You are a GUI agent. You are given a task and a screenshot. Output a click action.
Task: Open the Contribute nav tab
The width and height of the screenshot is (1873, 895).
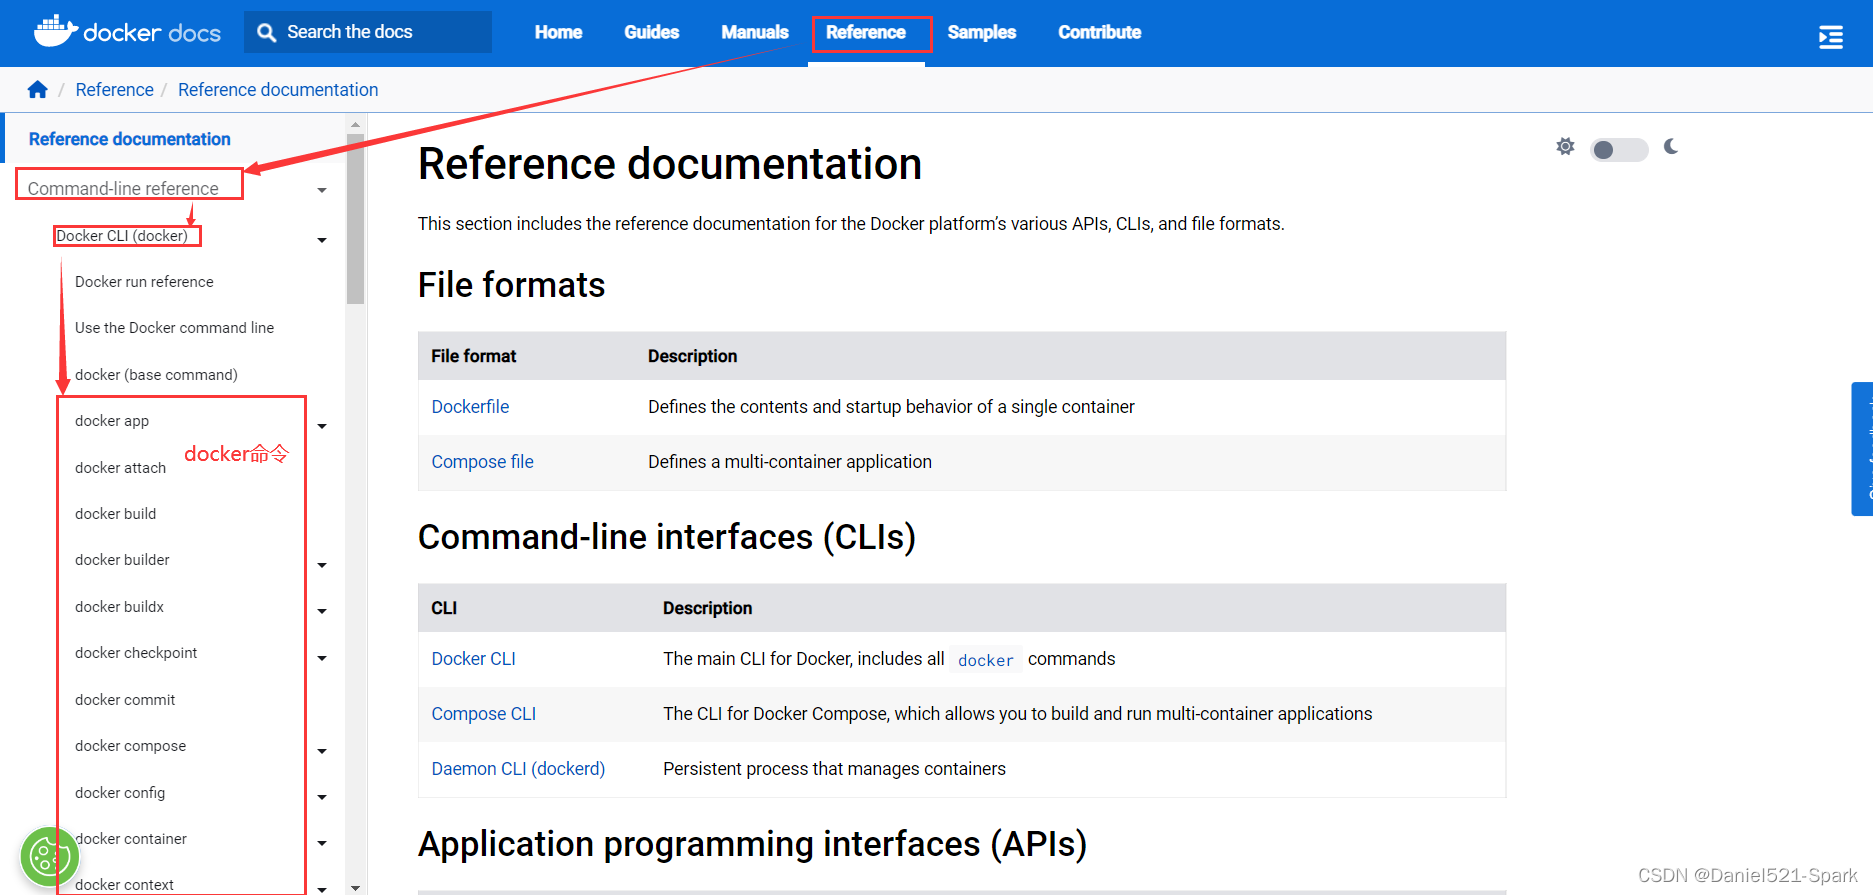[1100, 32]
